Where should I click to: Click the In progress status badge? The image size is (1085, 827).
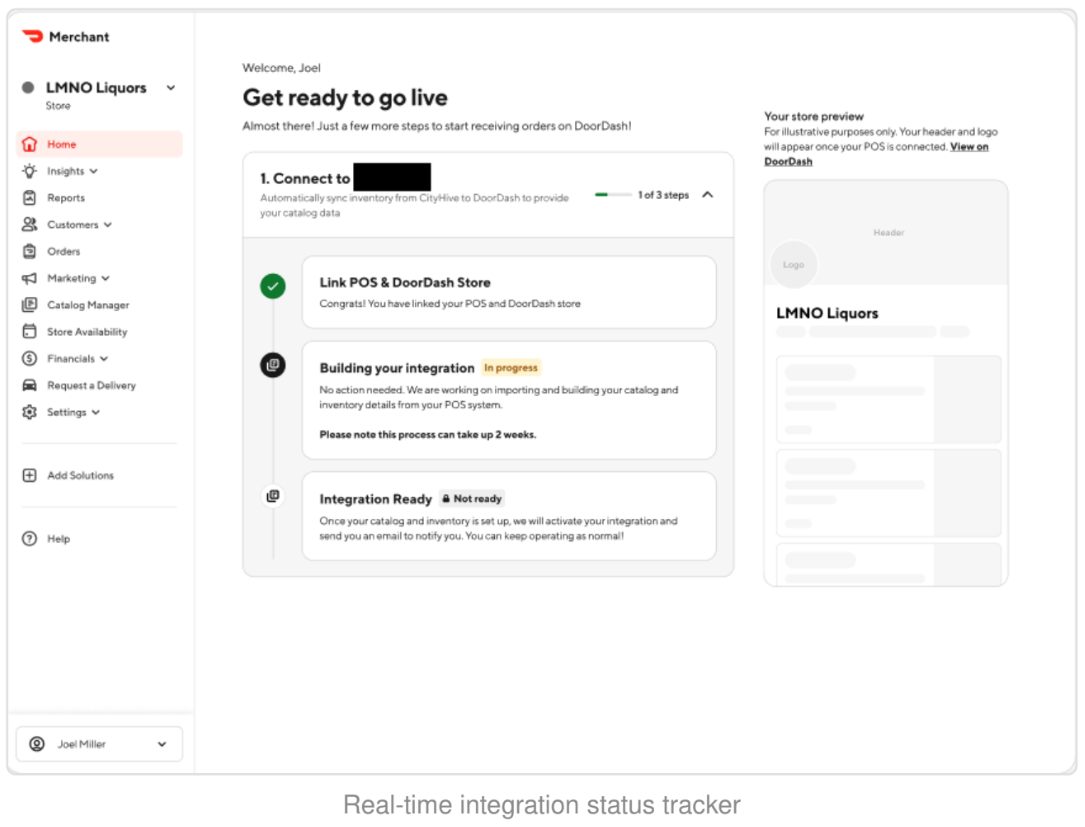click(x=511, y=367)
